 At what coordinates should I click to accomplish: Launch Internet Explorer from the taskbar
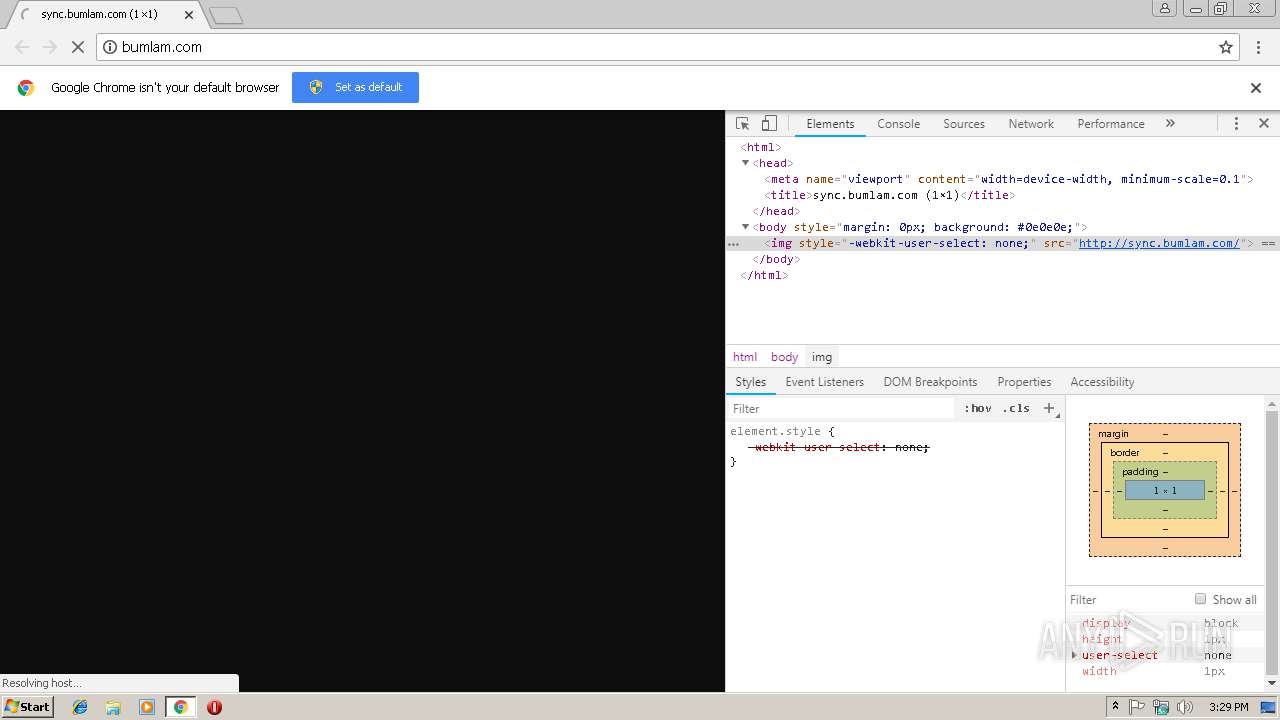point(80,707)
